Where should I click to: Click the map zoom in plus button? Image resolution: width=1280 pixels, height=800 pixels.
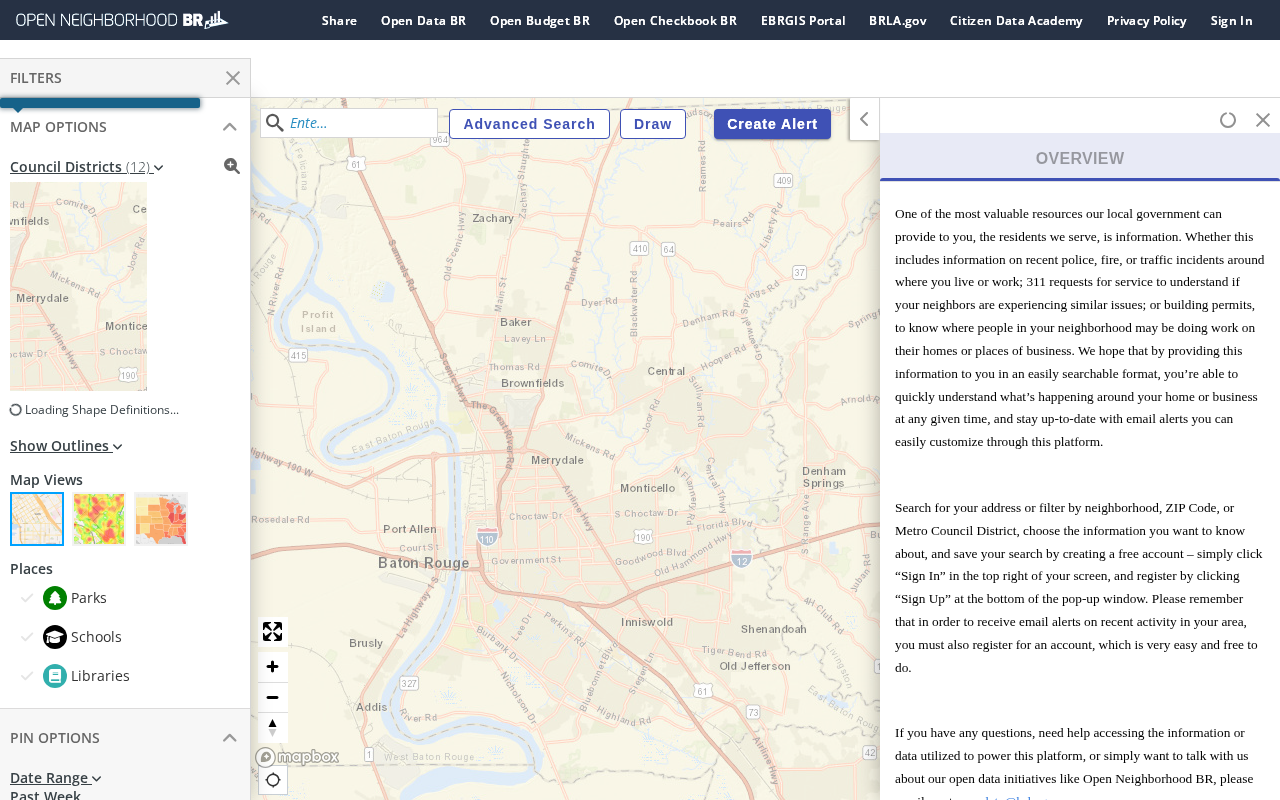[272, 667]
